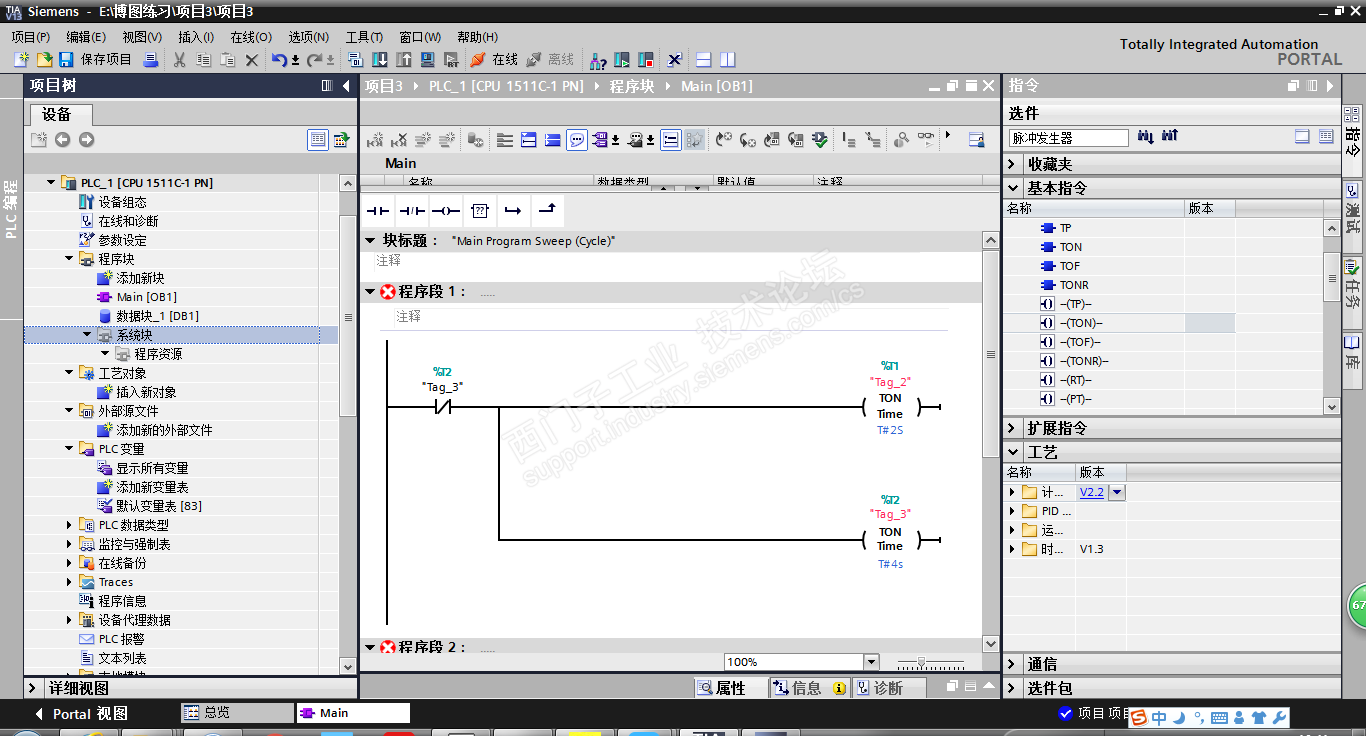Click the new project icon in toolbar
This screenshot has width=1366, height=736.
(x=21, y=60)
